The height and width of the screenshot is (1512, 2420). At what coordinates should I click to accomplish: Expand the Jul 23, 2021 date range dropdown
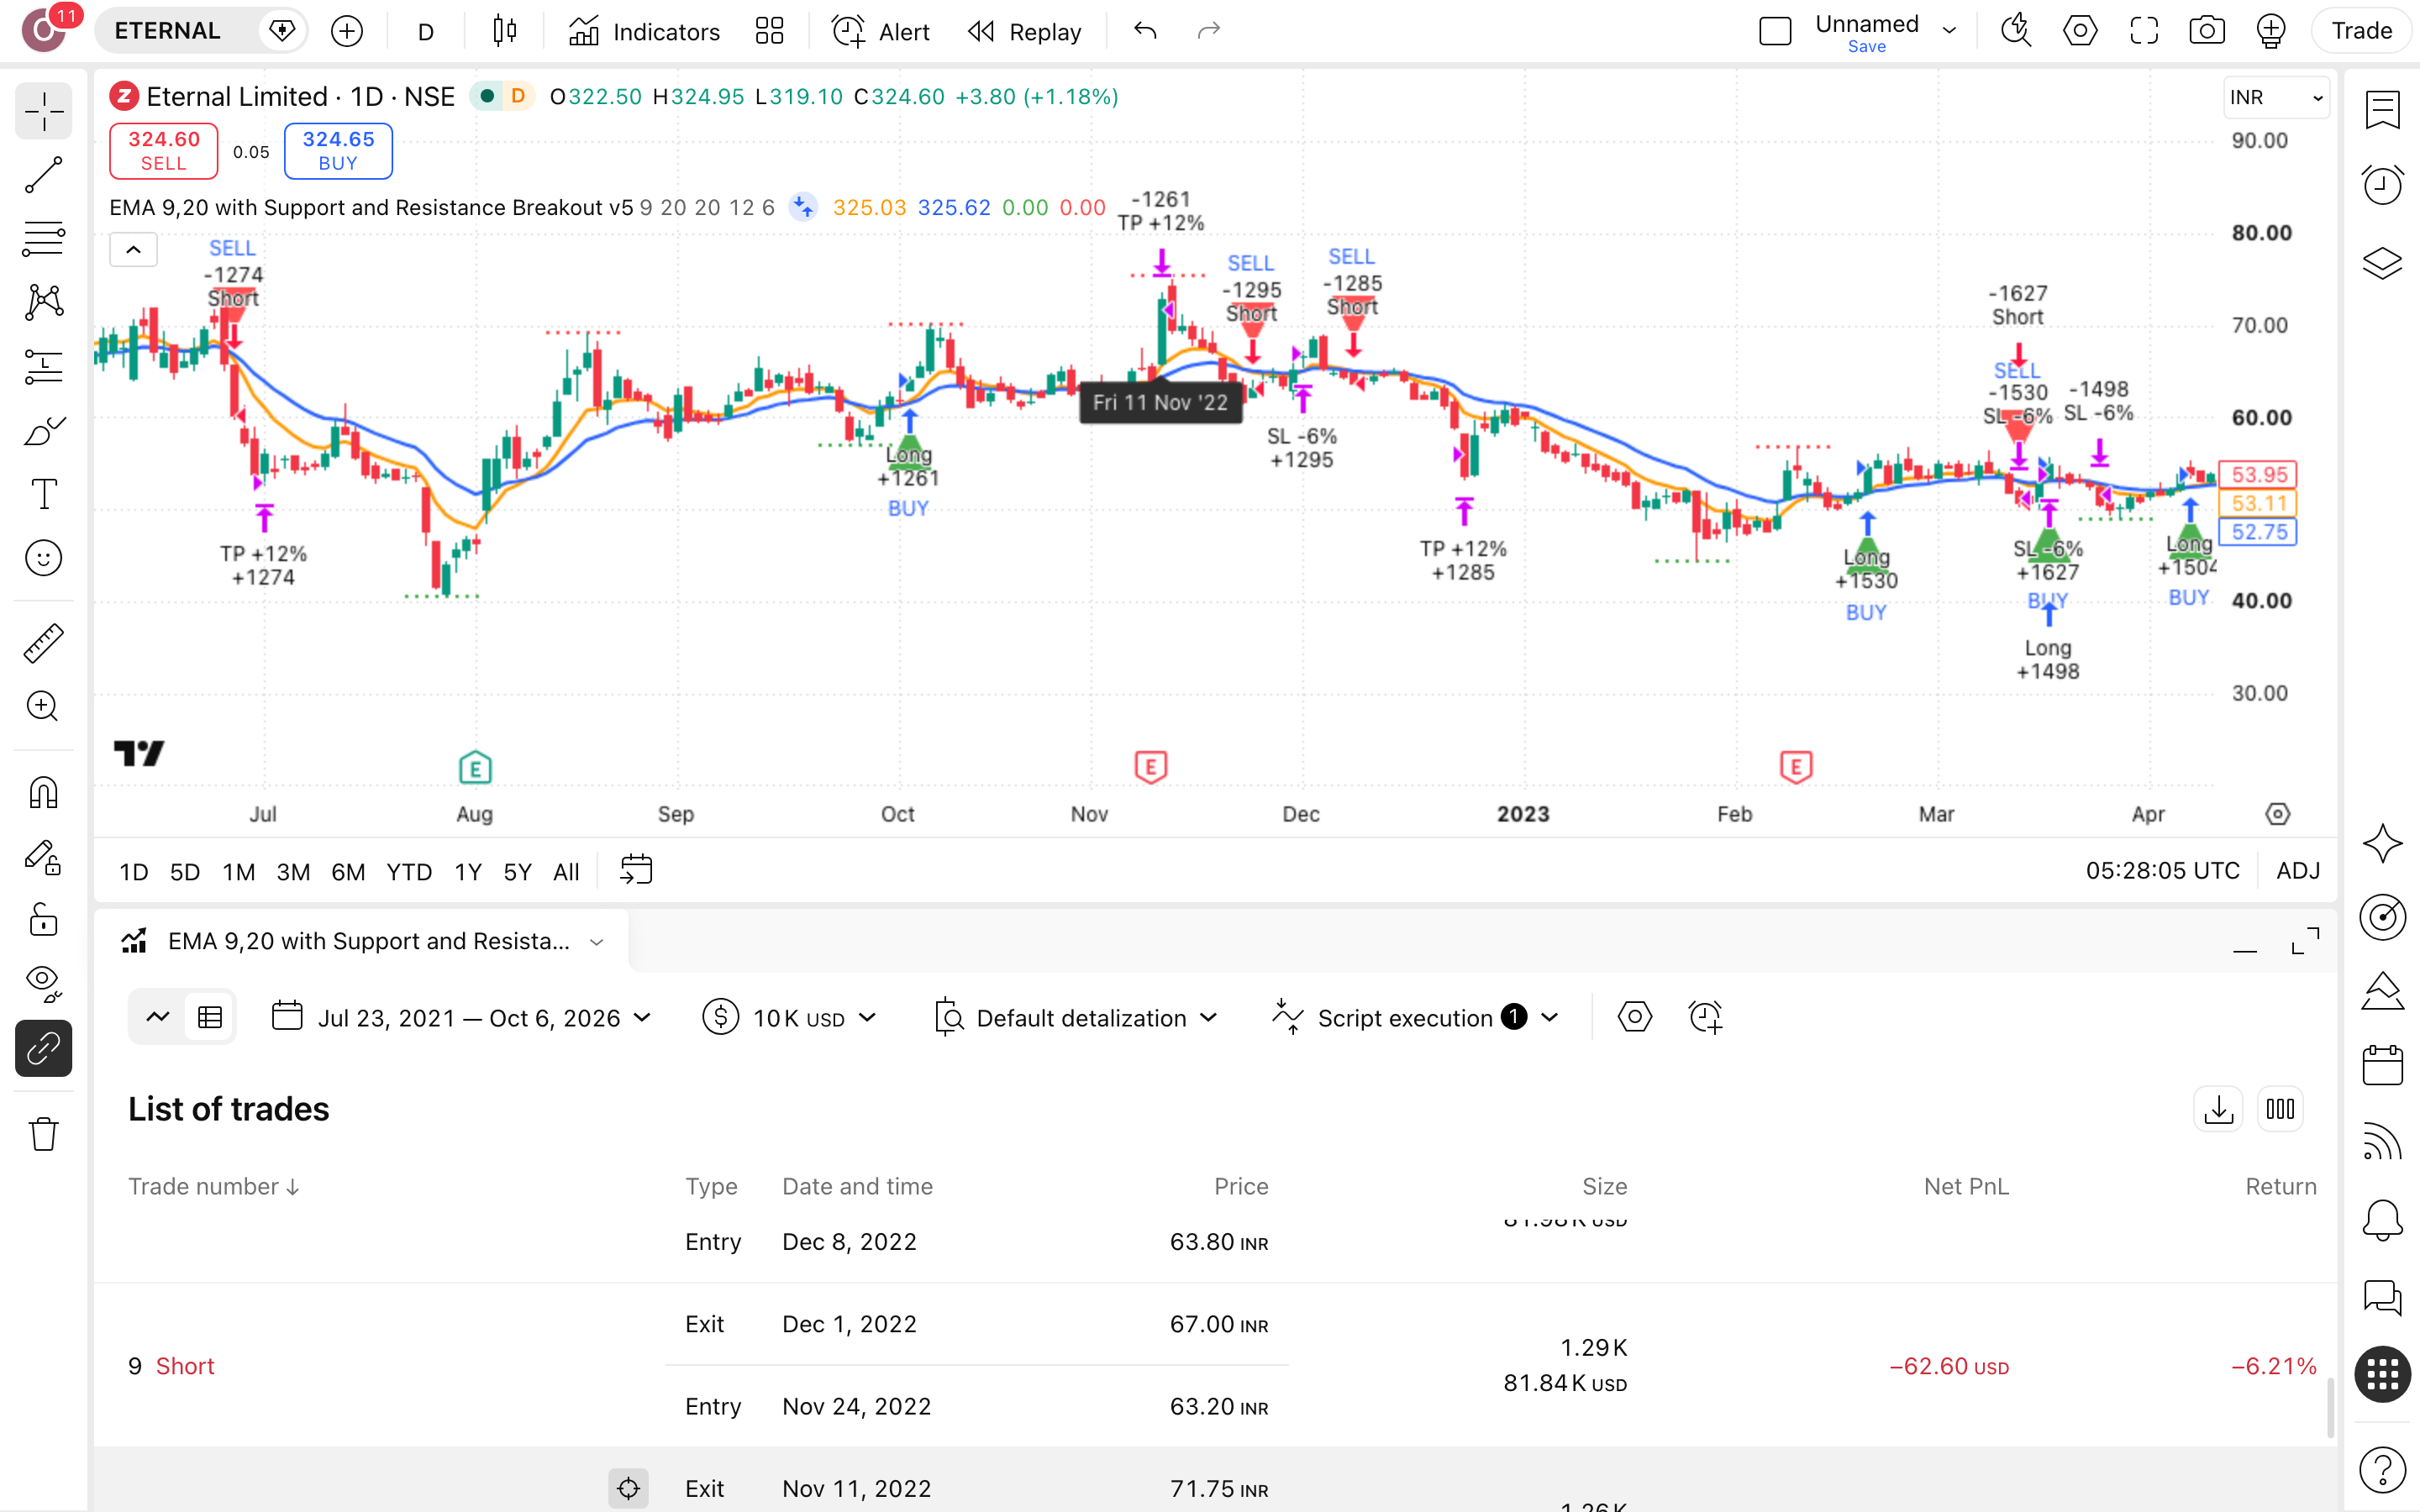pos(461,1018)
